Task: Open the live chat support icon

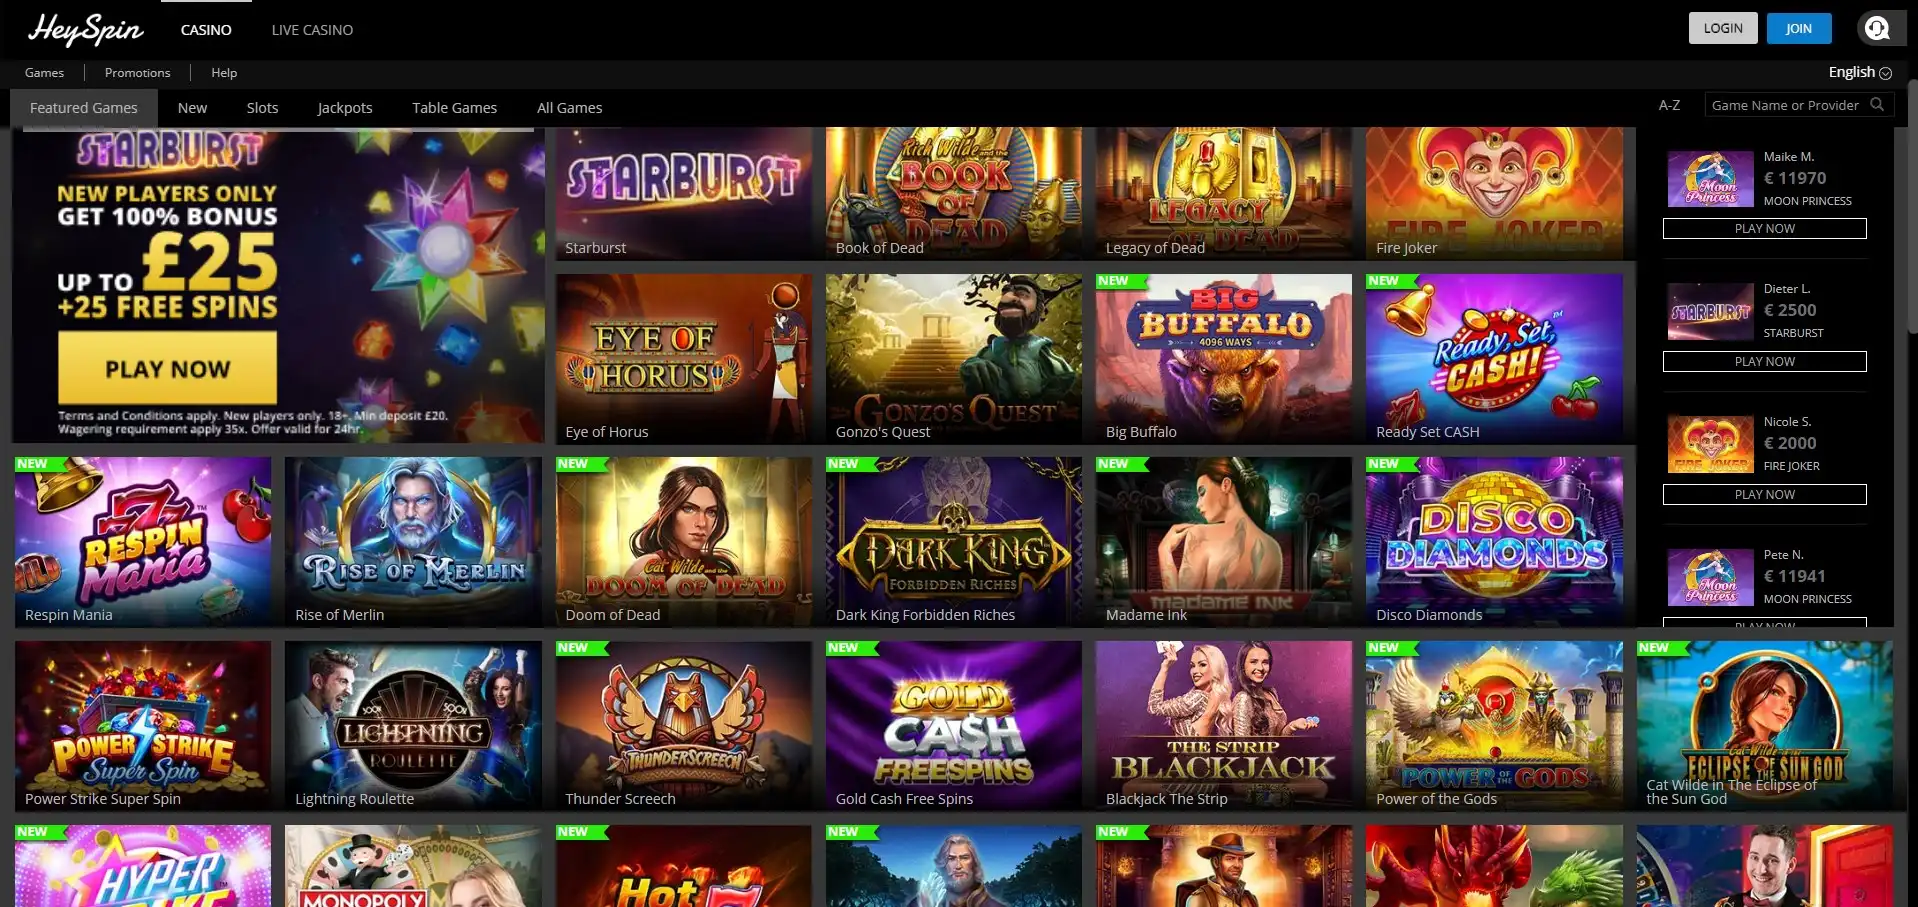Action: [x=1876, y=28]
